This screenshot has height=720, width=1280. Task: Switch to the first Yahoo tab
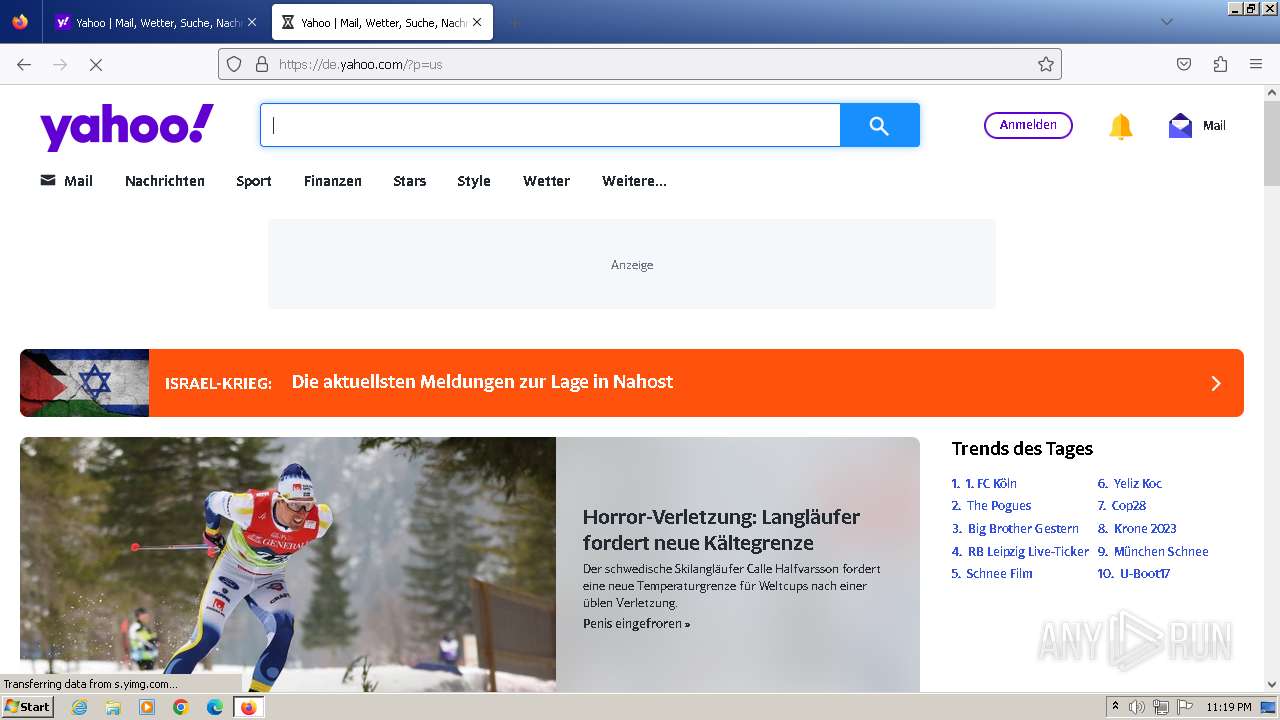[156, 22]
